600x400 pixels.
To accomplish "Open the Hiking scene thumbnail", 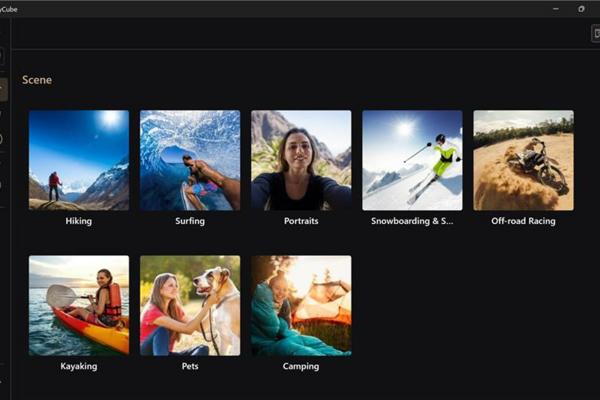I will pos(79,160).
